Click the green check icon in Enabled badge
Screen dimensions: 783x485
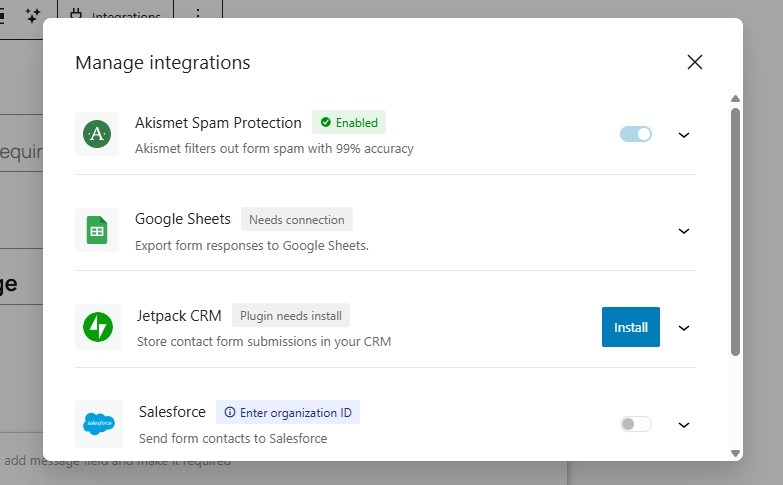(326, 122)
